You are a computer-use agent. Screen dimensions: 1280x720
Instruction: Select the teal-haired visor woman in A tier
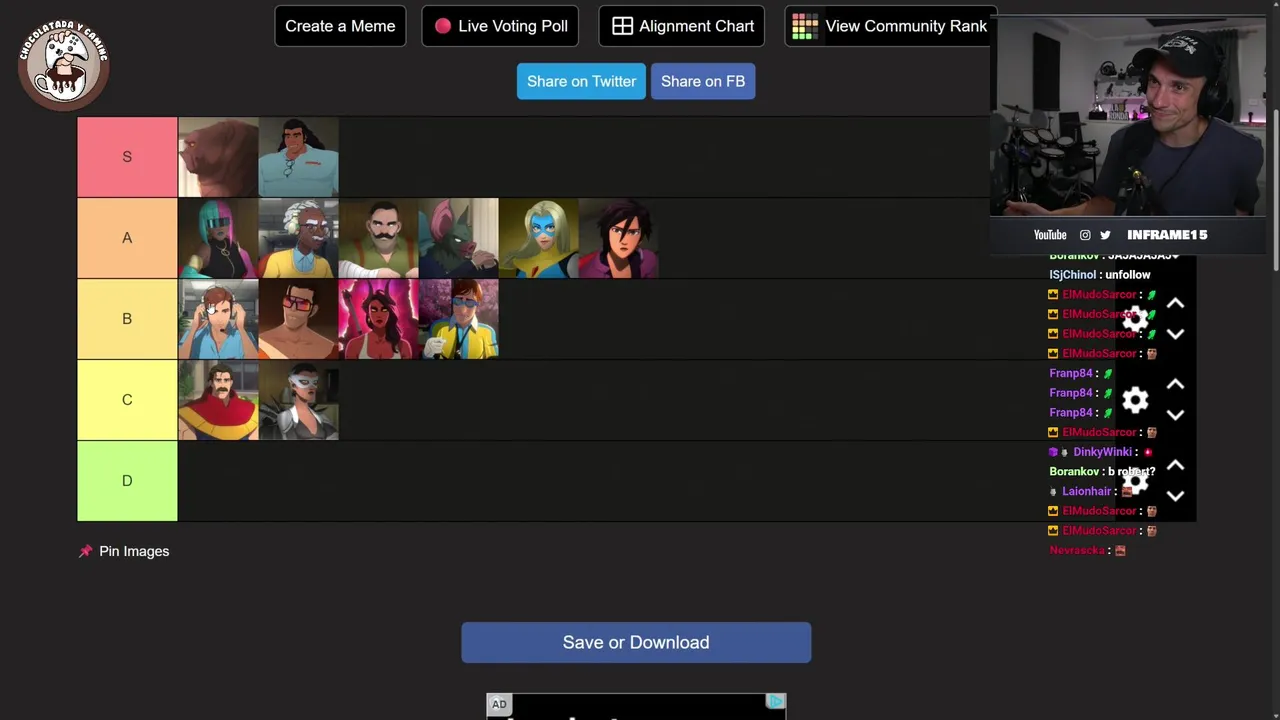tap(218, 238)
